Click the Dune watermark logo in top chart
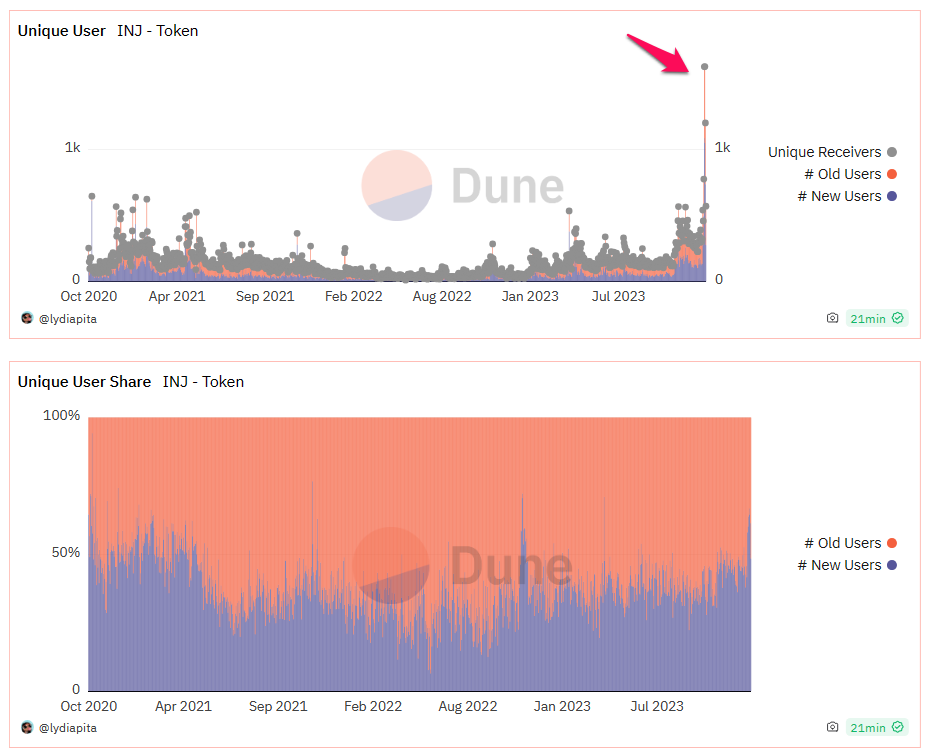 coord(462,186)
